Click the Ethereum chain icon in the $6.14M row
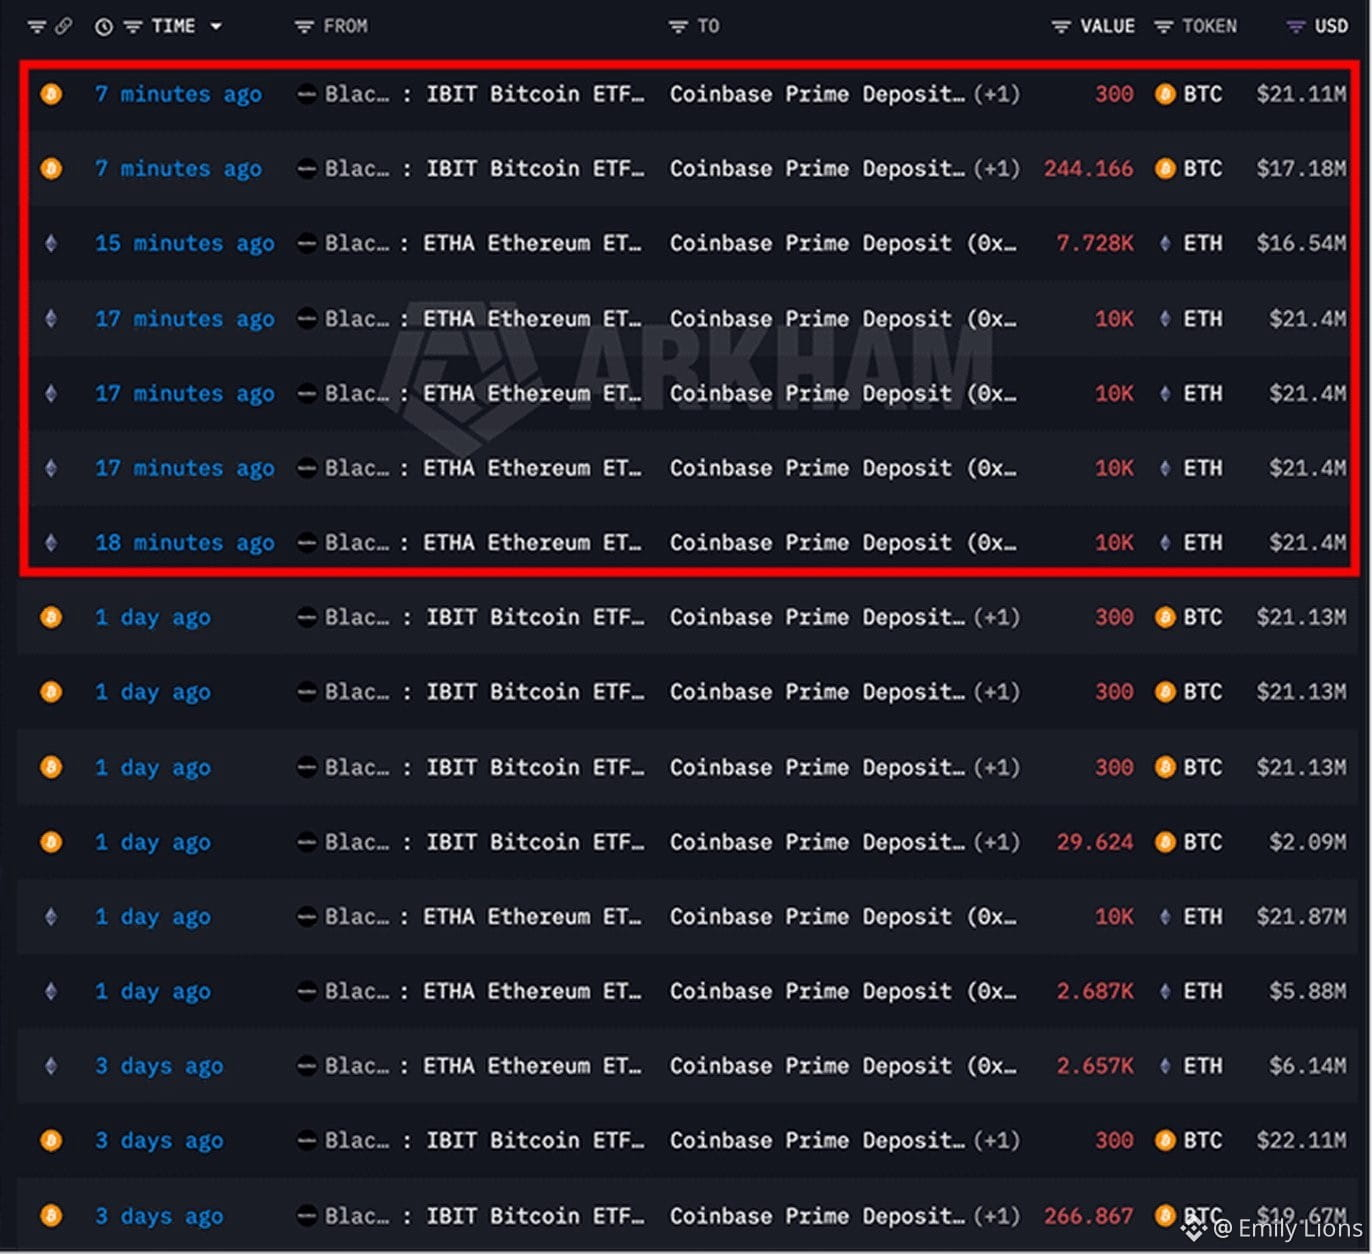 51,1066
